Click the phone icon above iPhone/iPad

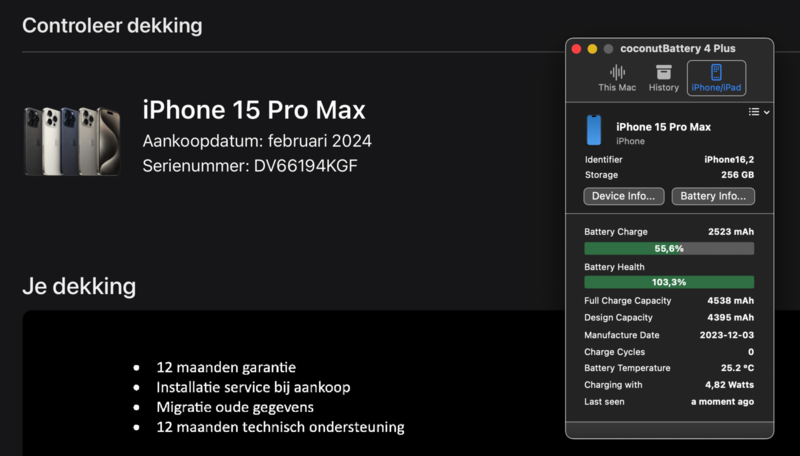(x=716, y=72)
